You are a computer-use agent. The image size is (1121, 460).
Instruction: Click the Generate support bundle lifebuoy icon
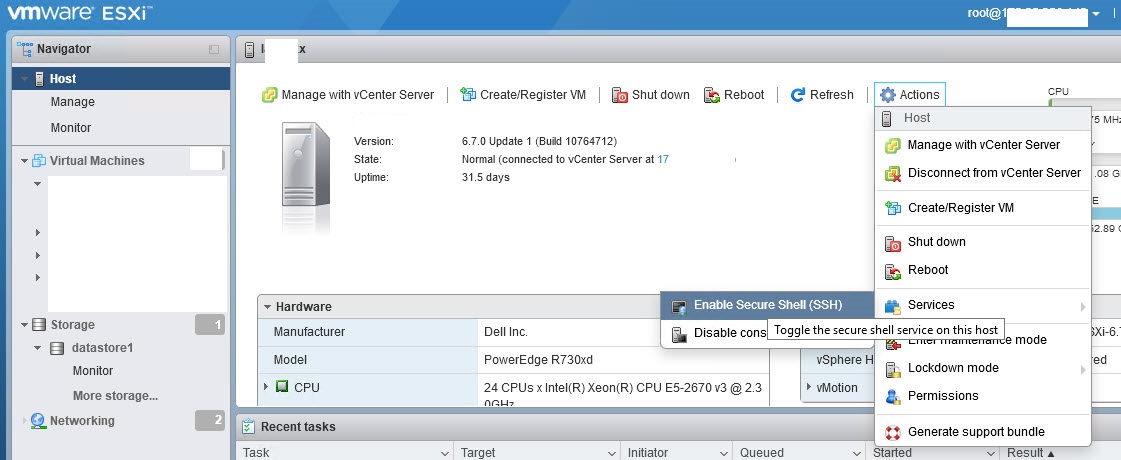[893, 432]
